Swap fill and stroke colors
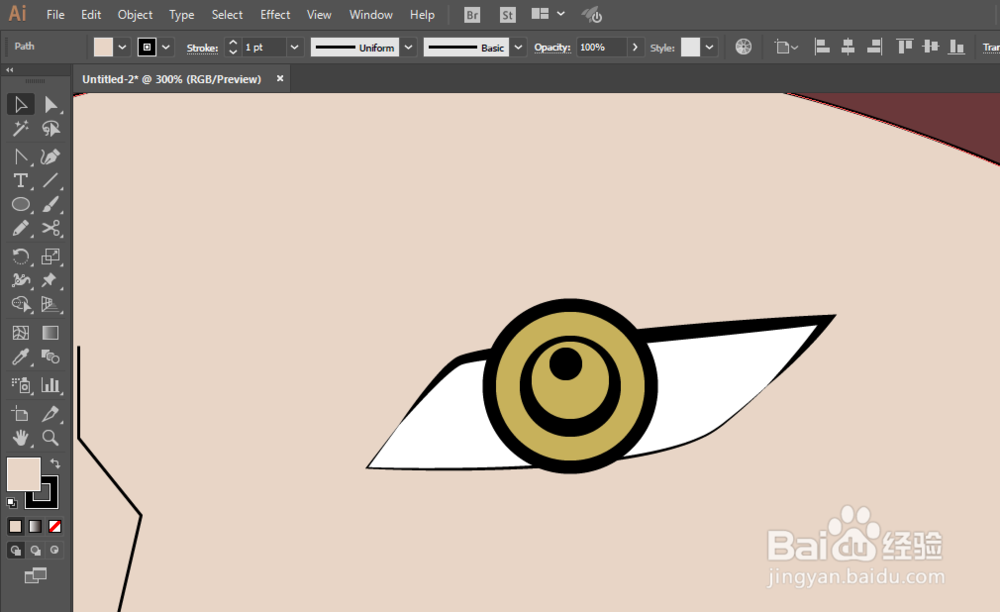Image resolution: width=1000 pixels, height=612 pixels. (55, 463)
